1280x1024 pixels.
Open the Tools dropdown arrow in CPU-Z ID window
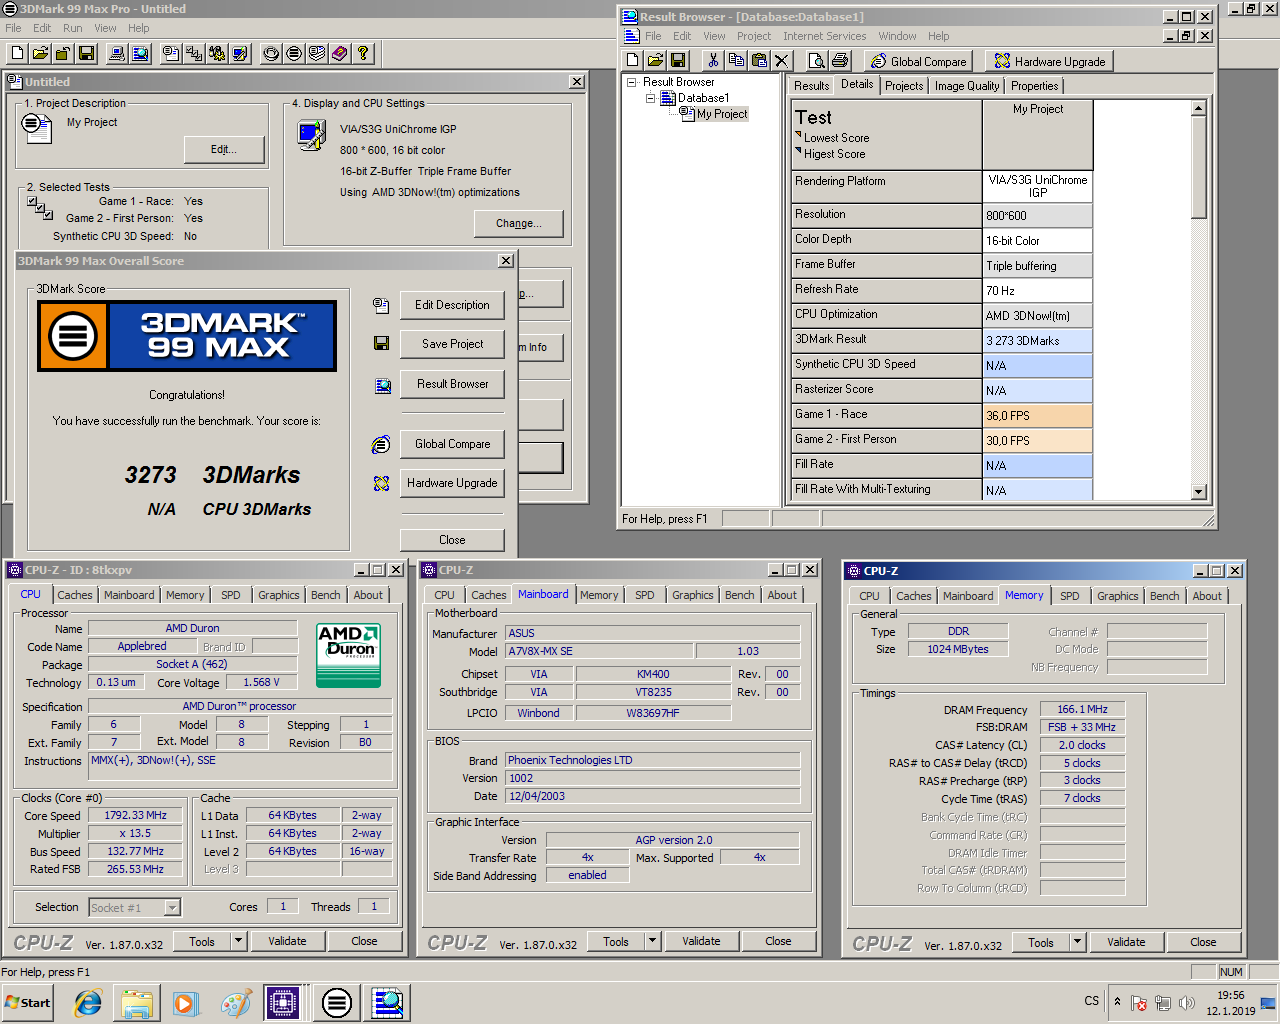click(238, 941)
